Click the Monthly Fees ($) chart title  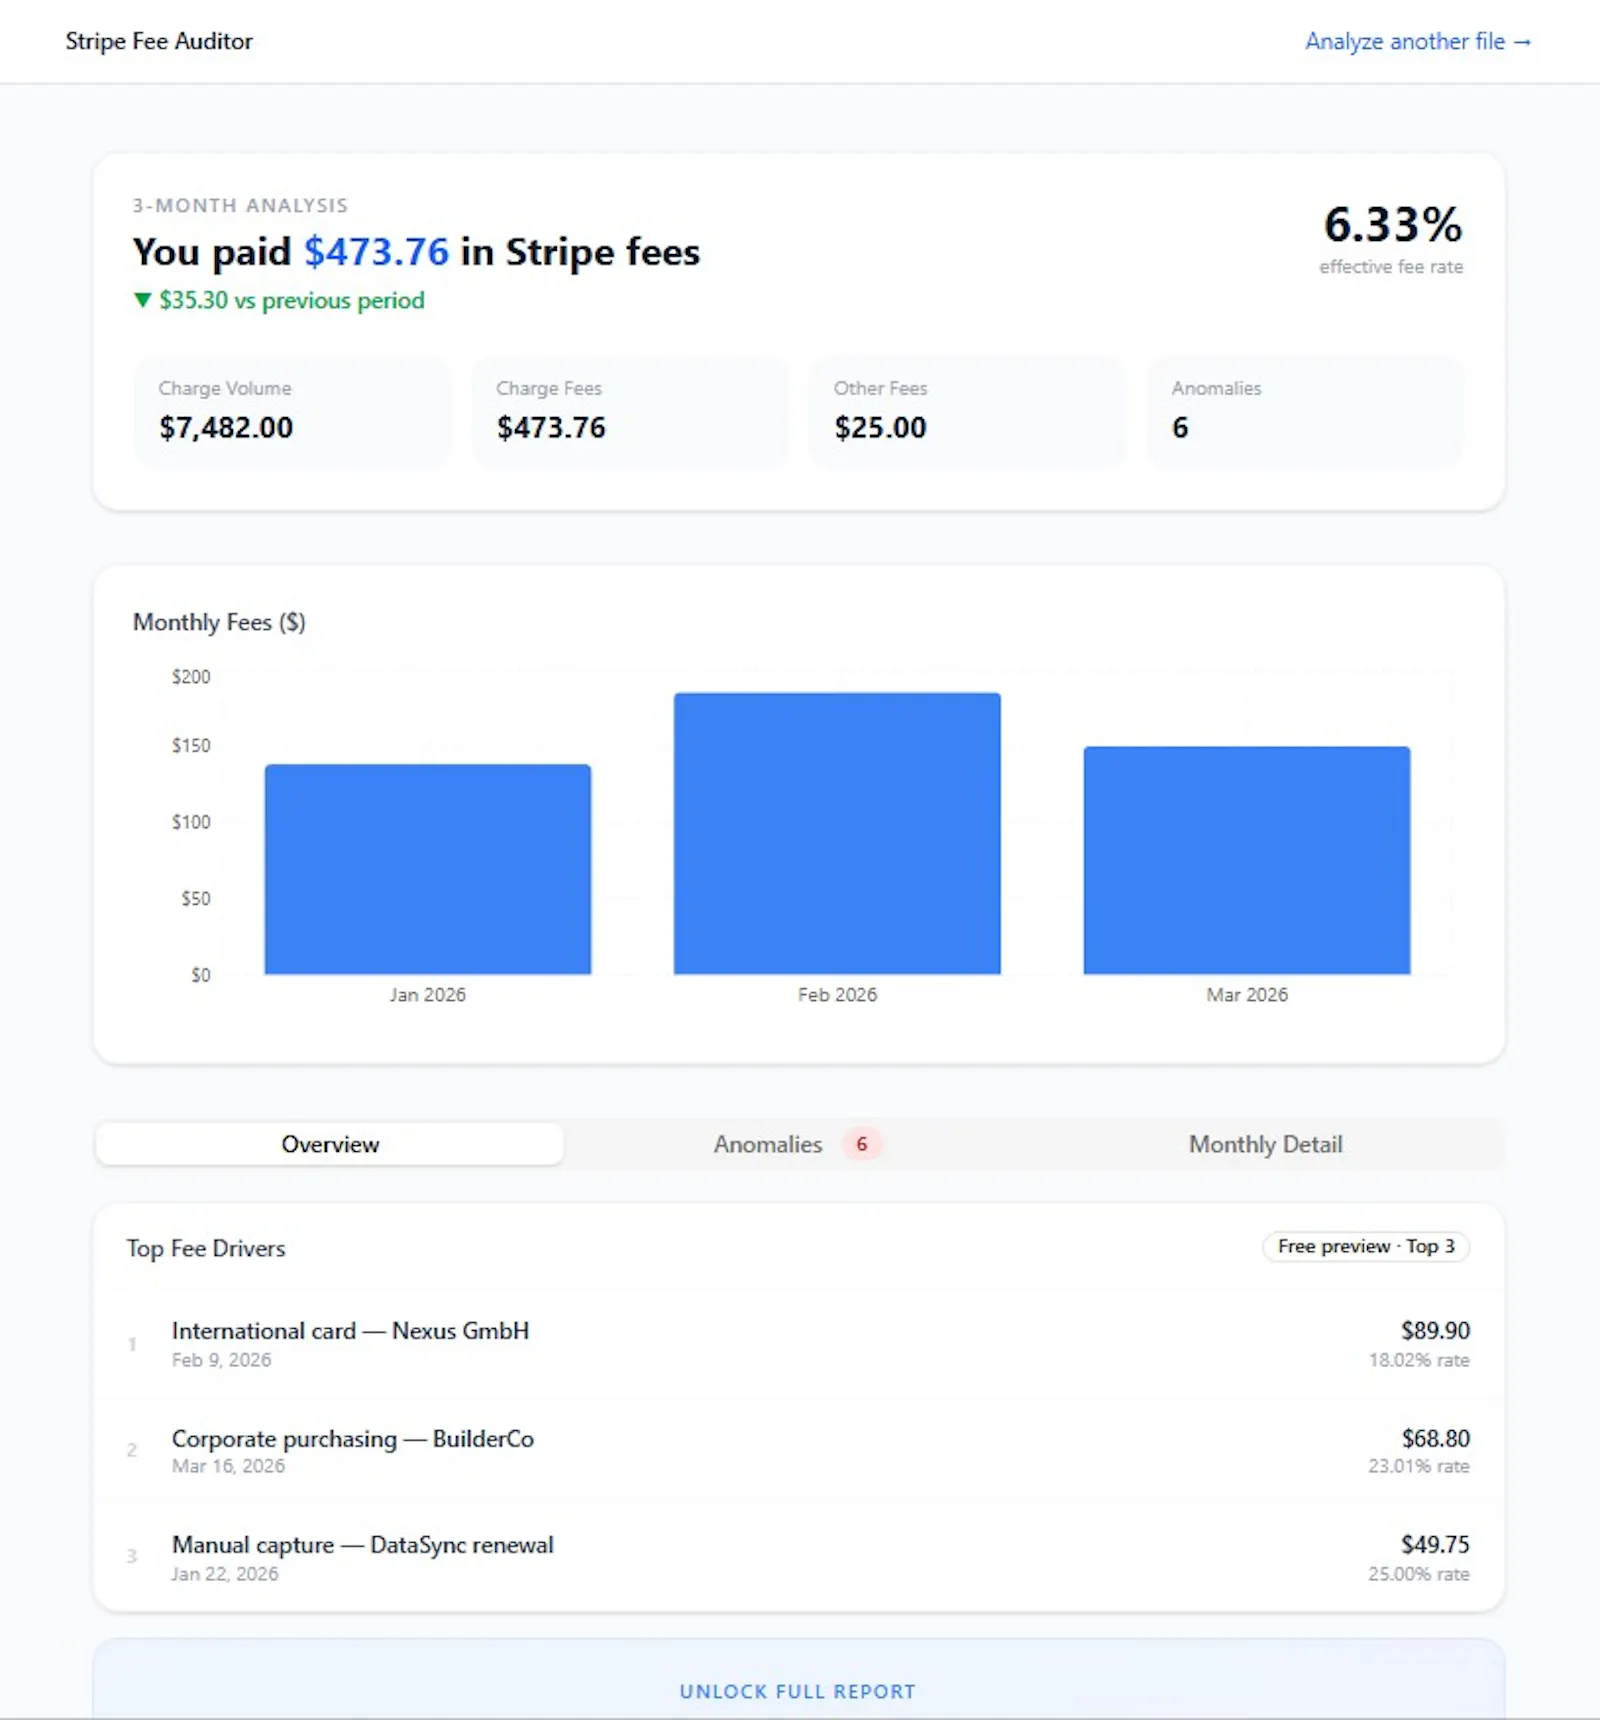[x=219, y=622]
